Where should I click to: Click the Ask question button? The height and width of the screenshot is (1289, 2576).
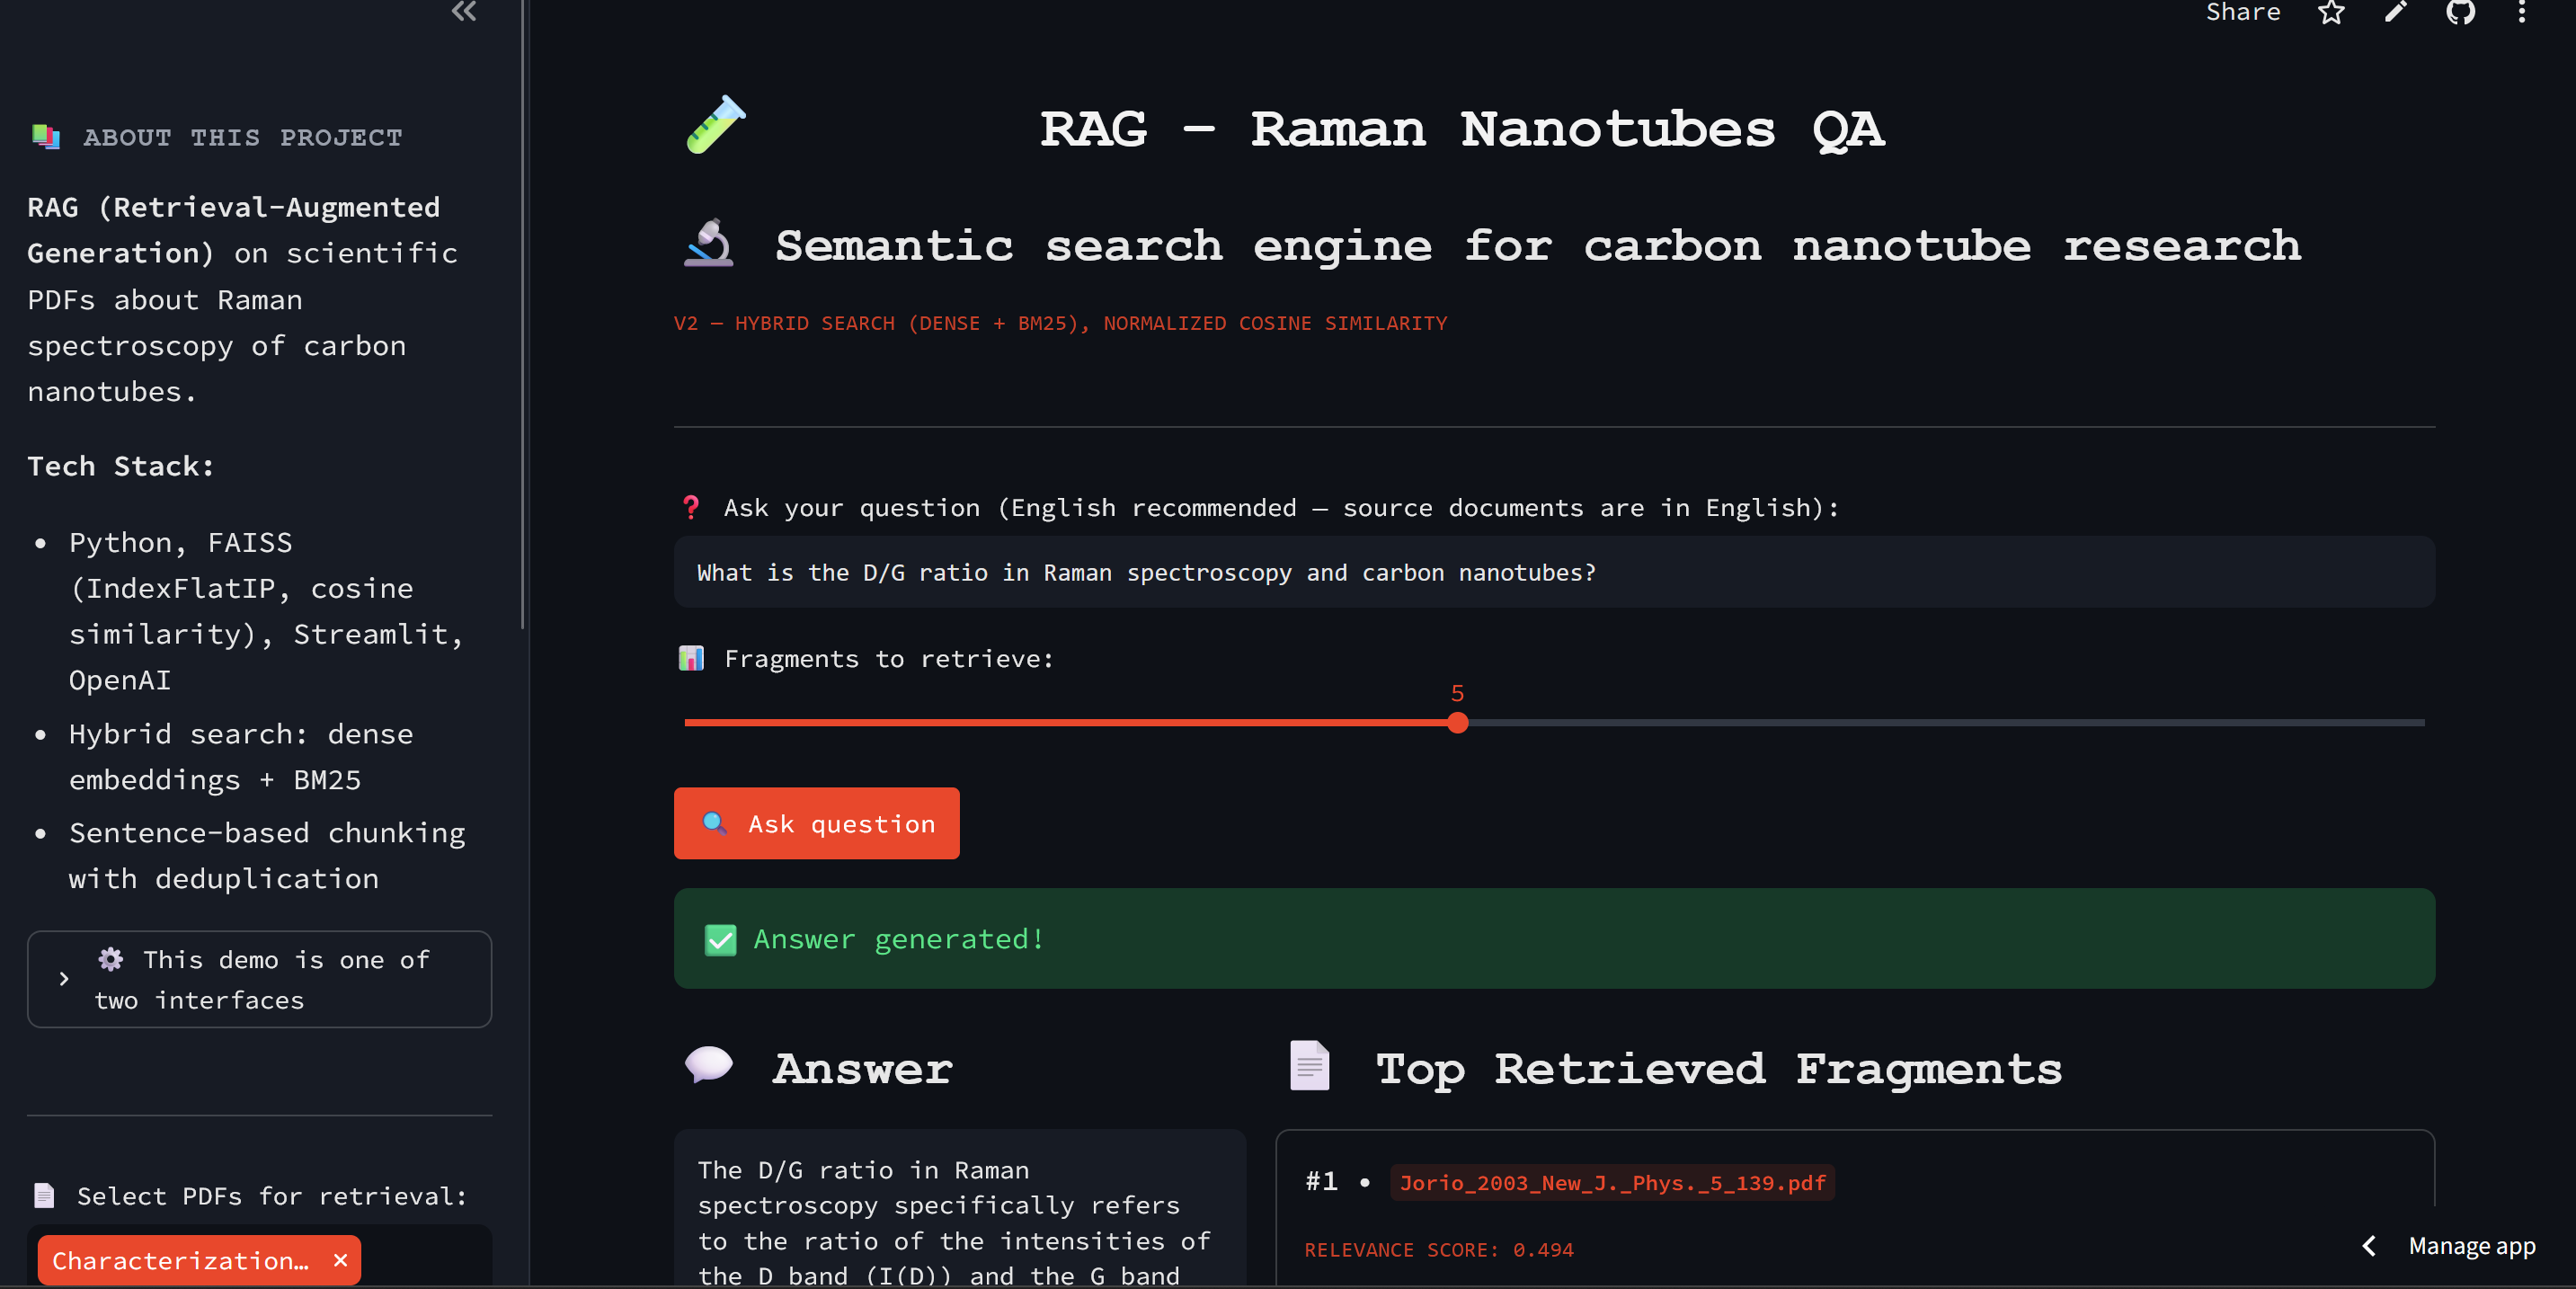[816, 823]
